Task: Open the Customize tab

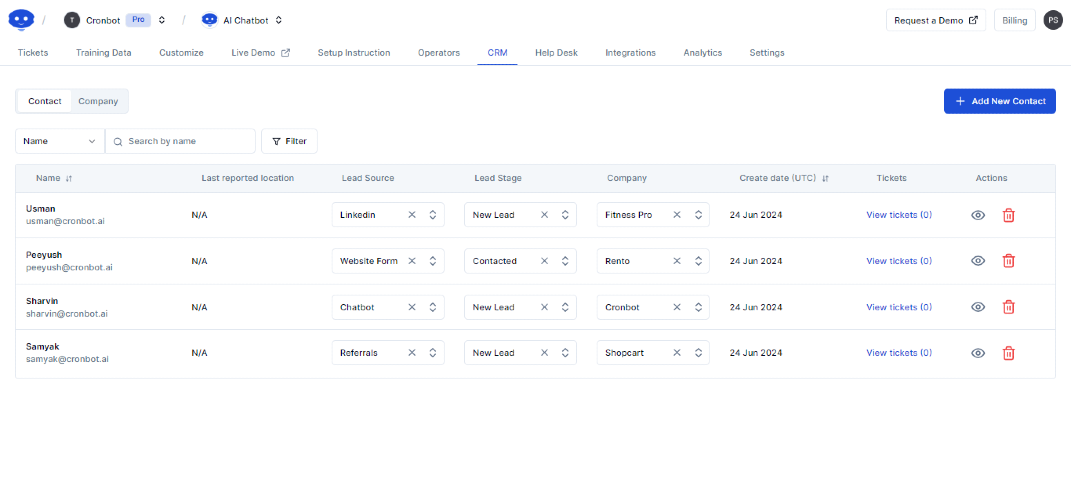Action: point(181,53)
